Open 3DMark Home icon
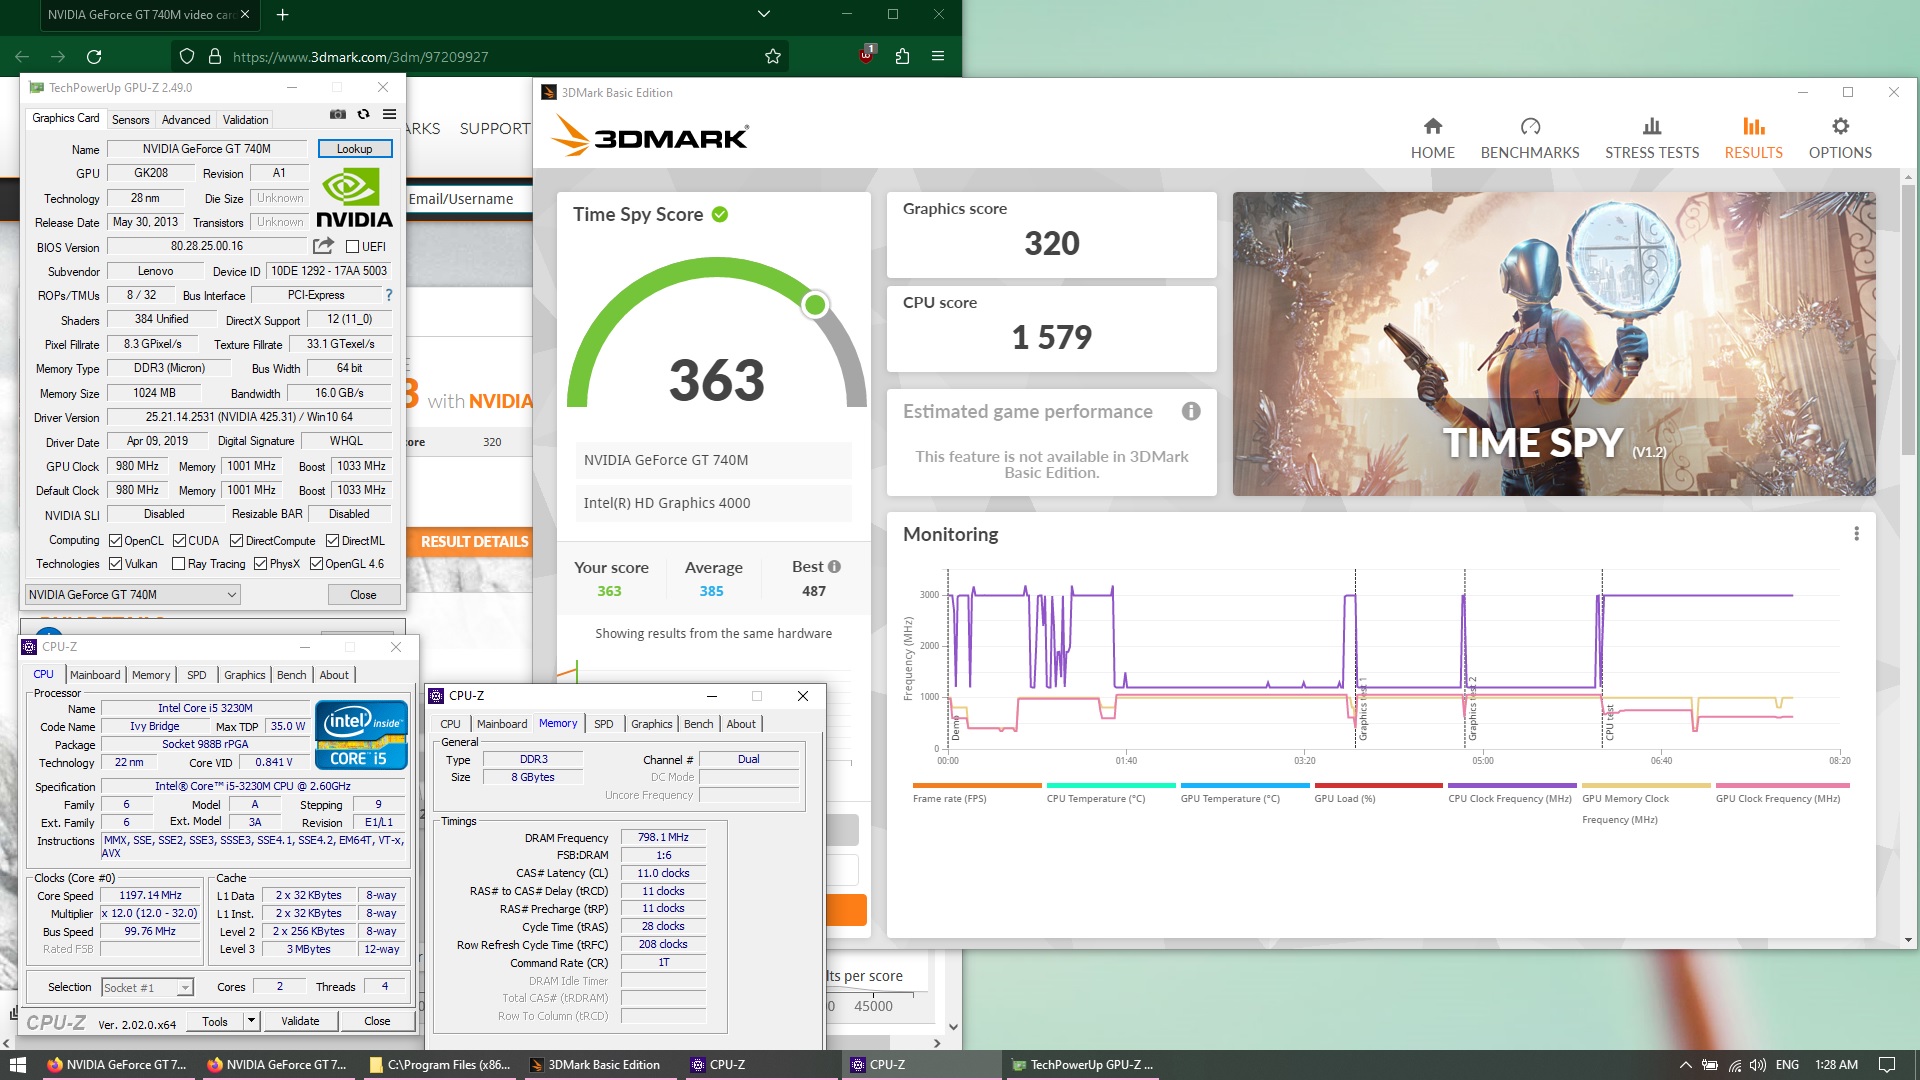 pos(1432,127)
